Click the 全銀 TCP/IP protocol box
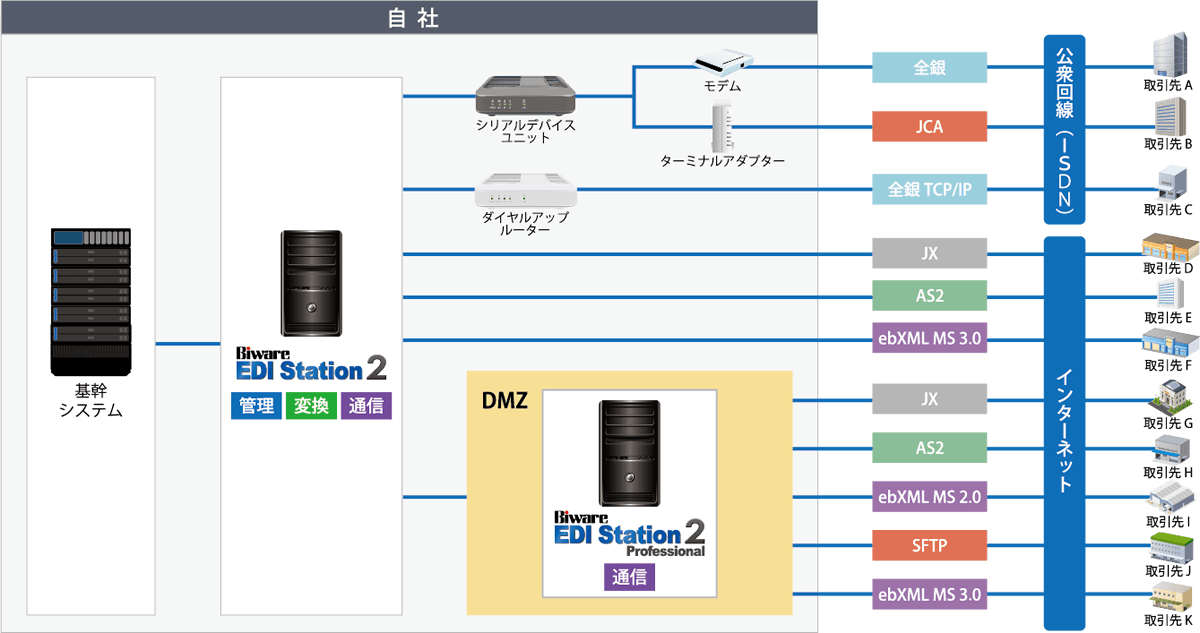 pyautogui.click(x=930, y=189)
